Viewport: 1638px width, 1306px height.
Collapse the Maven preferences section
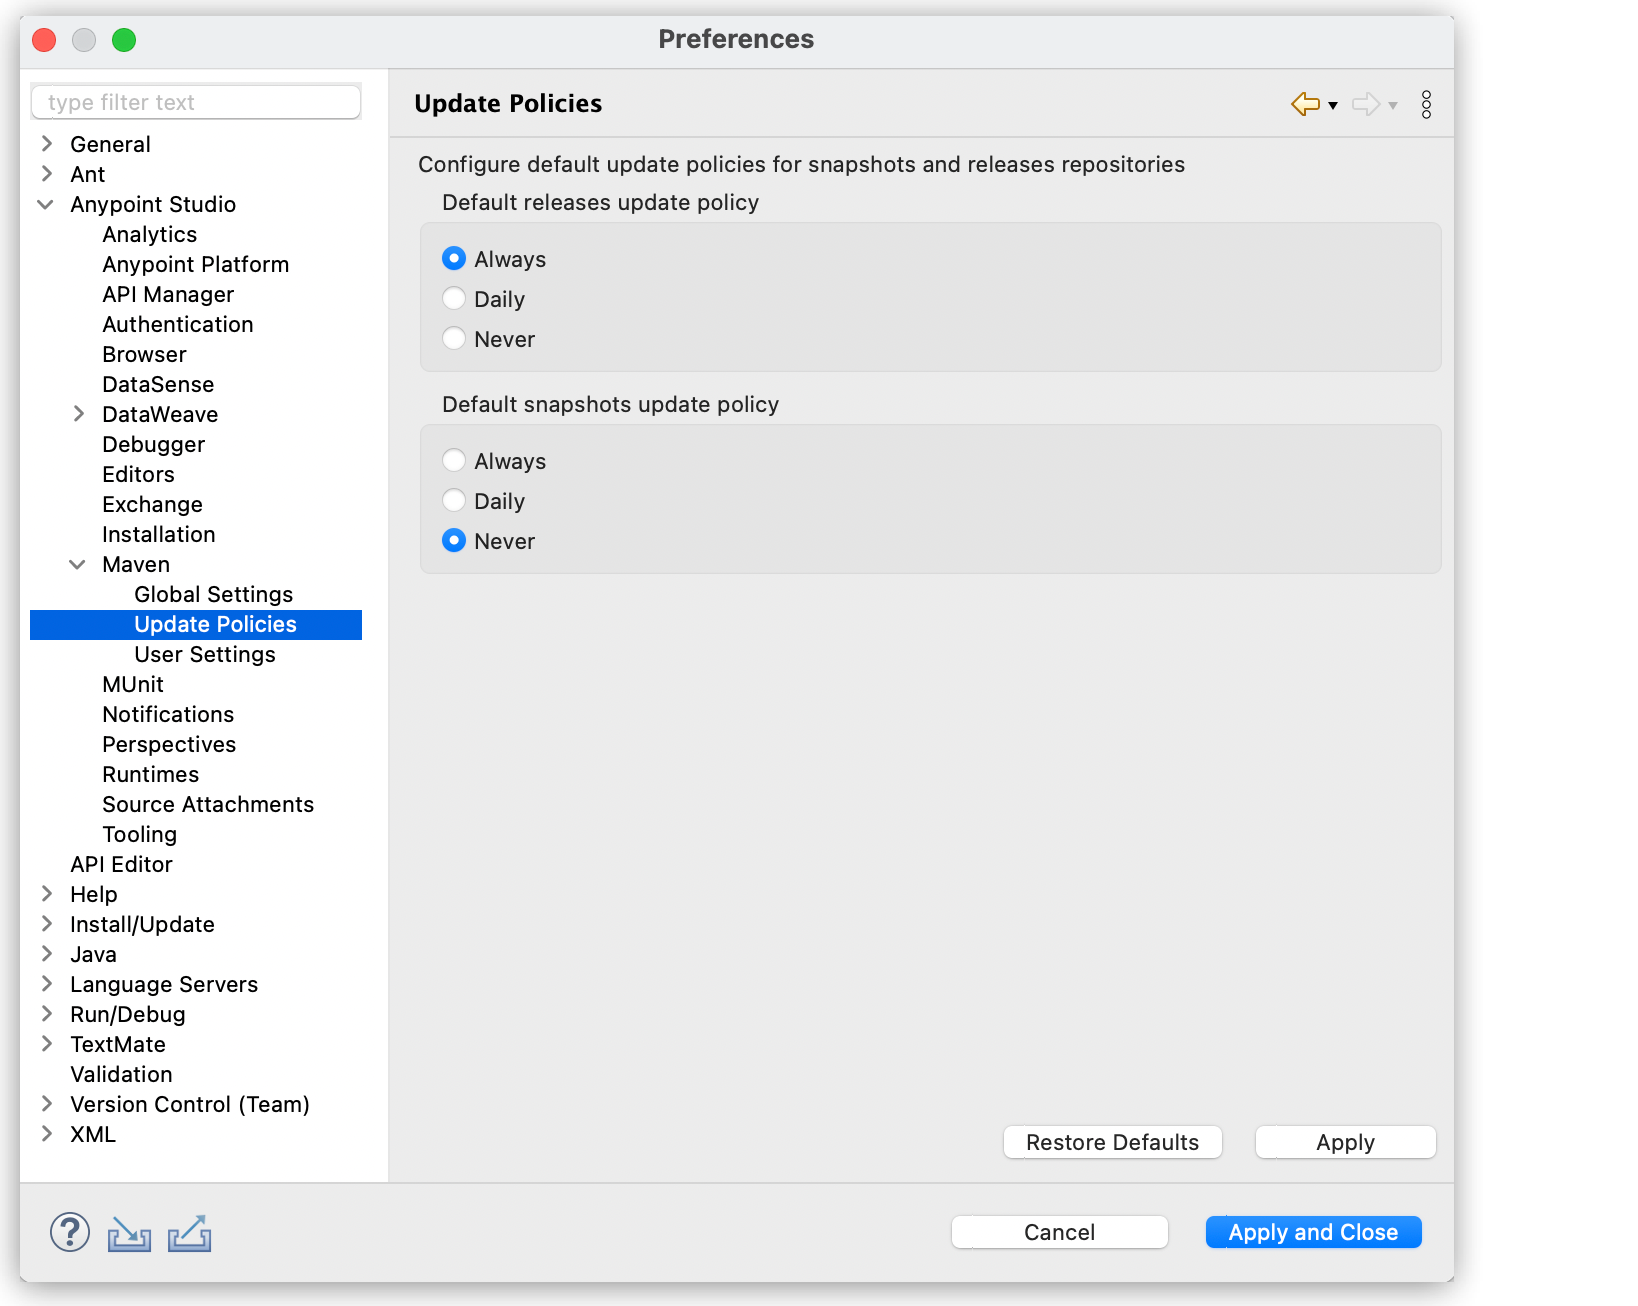(x=78, y=564)
